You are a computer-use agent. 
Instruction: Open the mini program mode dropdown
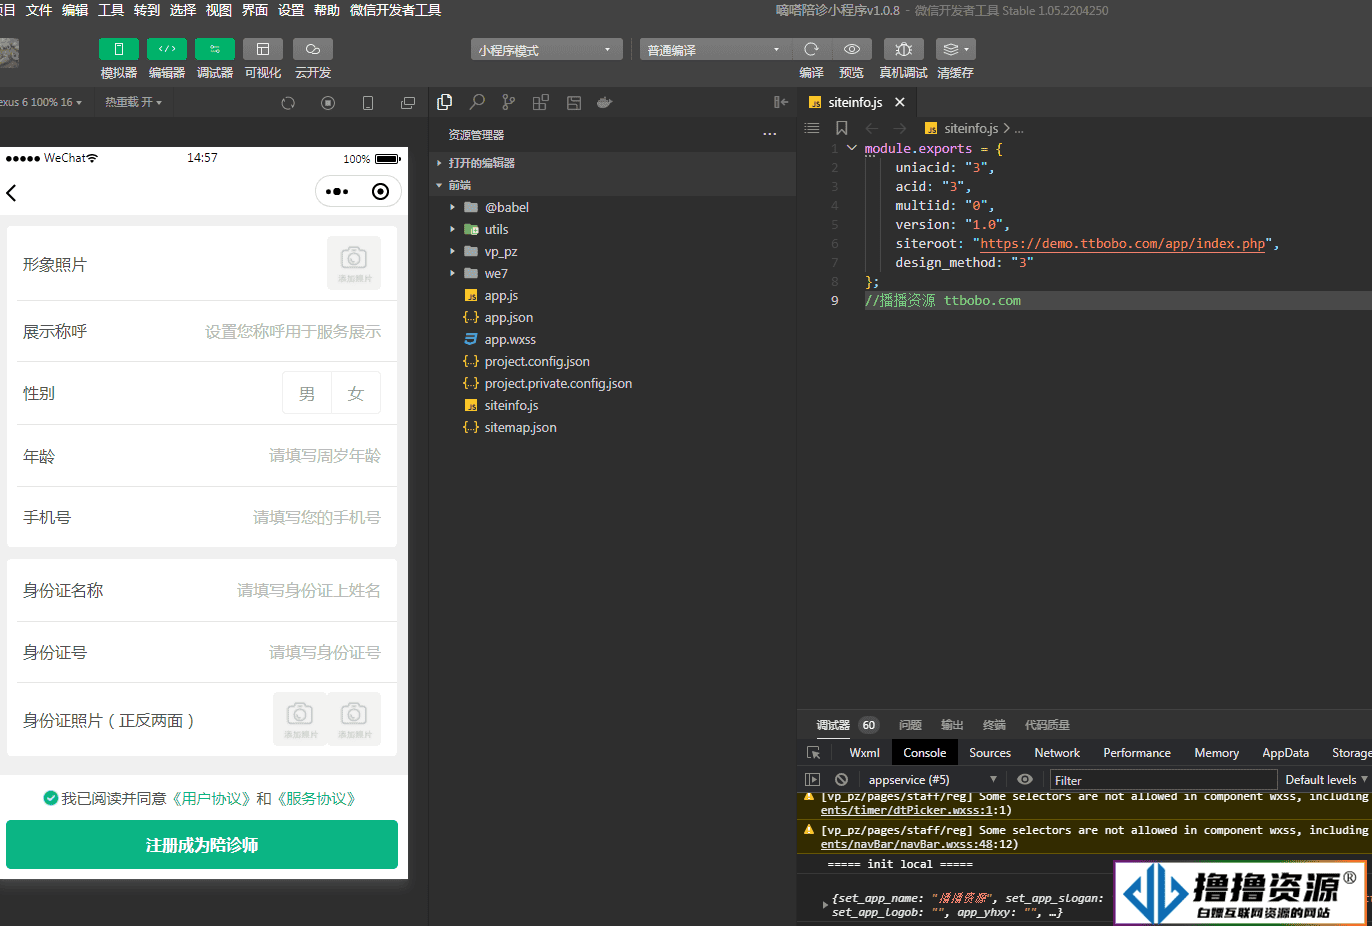pos(546,50)
